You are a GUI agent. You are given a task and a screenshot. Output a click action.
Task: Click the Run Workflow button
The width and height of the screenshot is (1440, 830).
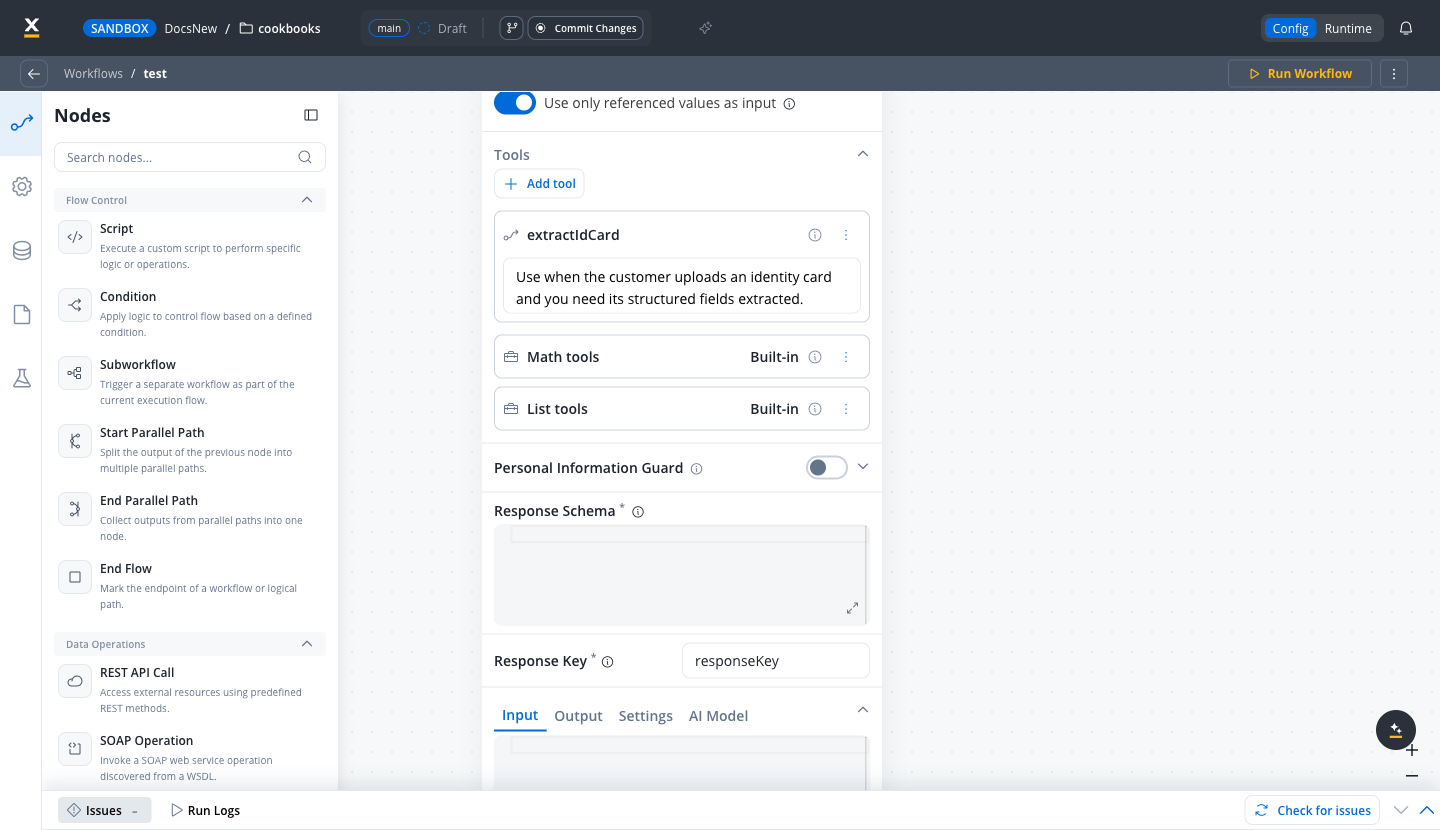coord(1300,73)
